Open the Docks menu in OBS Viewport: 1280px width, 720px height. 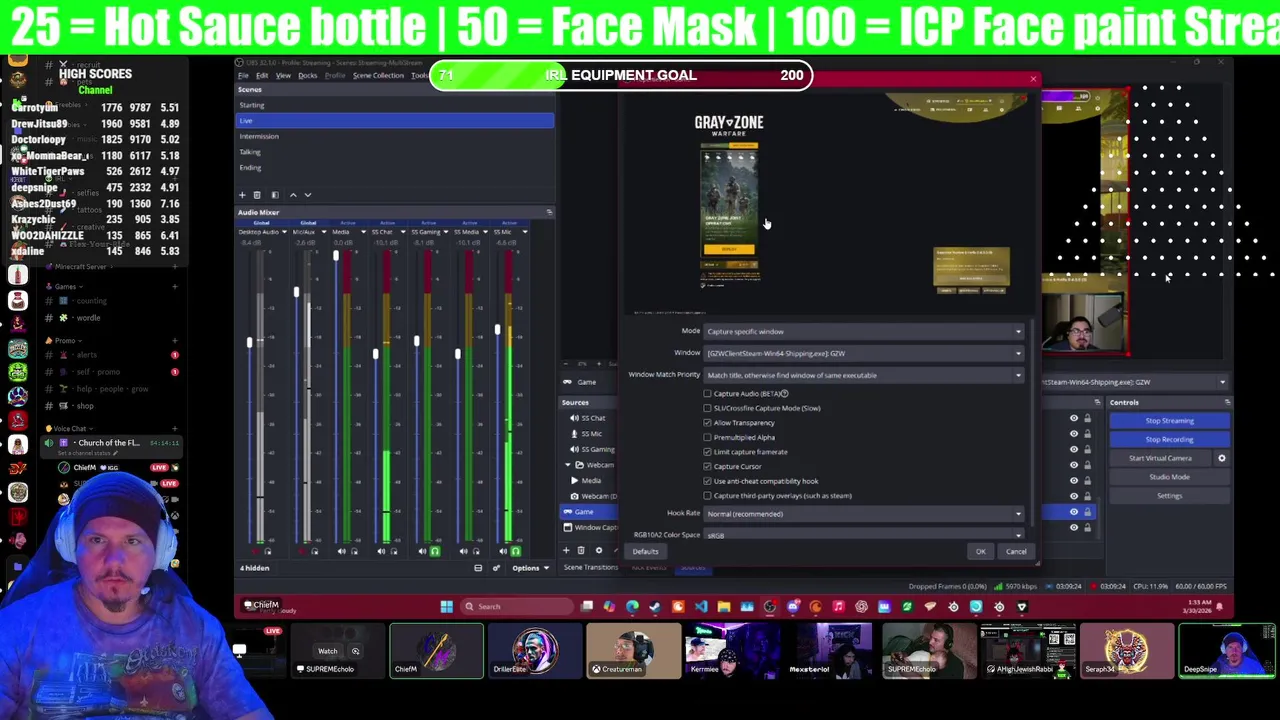pyautogui.click(x=308, y=76)
